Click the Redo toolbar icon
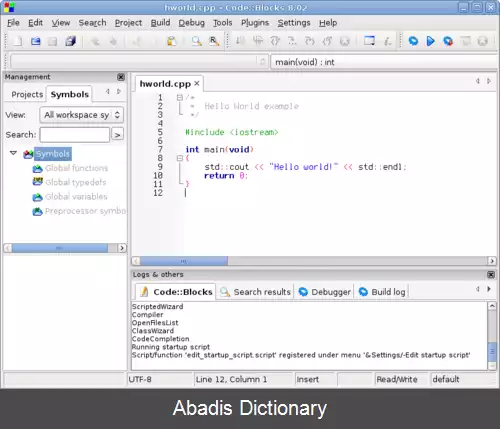The image size is (500, 429). click(x=113, y=41)
